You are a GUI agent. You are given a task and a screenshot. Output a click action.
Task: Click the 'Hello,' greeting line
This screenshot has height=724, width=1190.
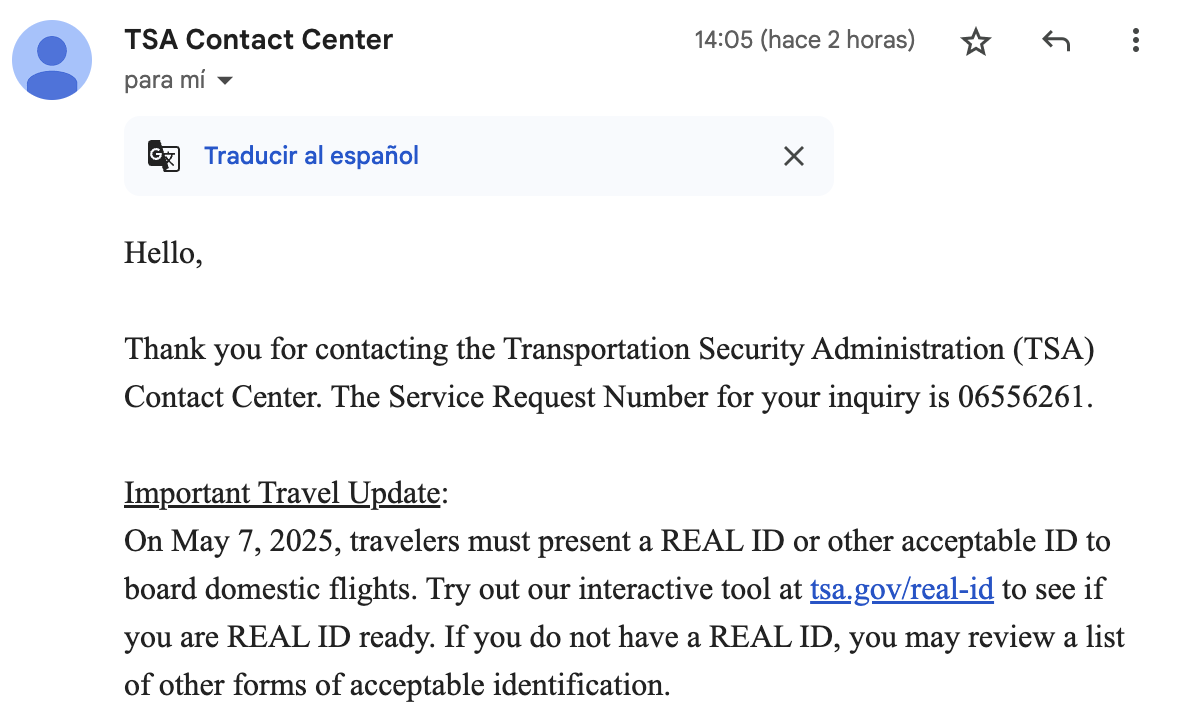(x=163, y=253)
